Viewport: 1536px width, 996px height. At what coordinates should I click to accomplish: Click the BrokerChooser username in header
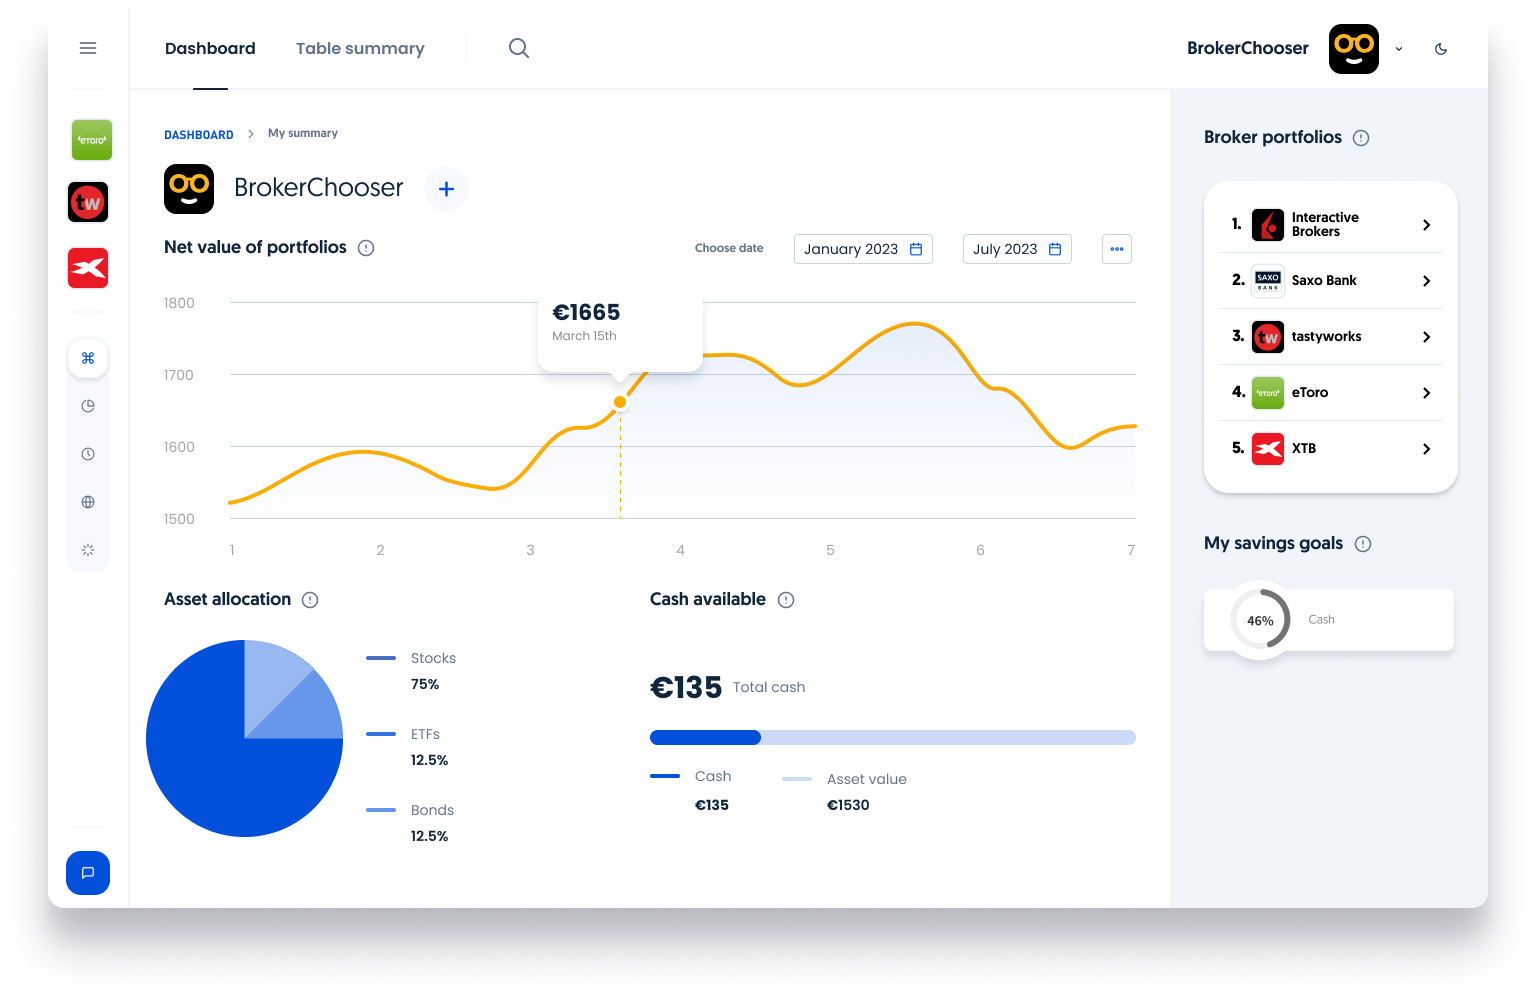point(1248,48)
